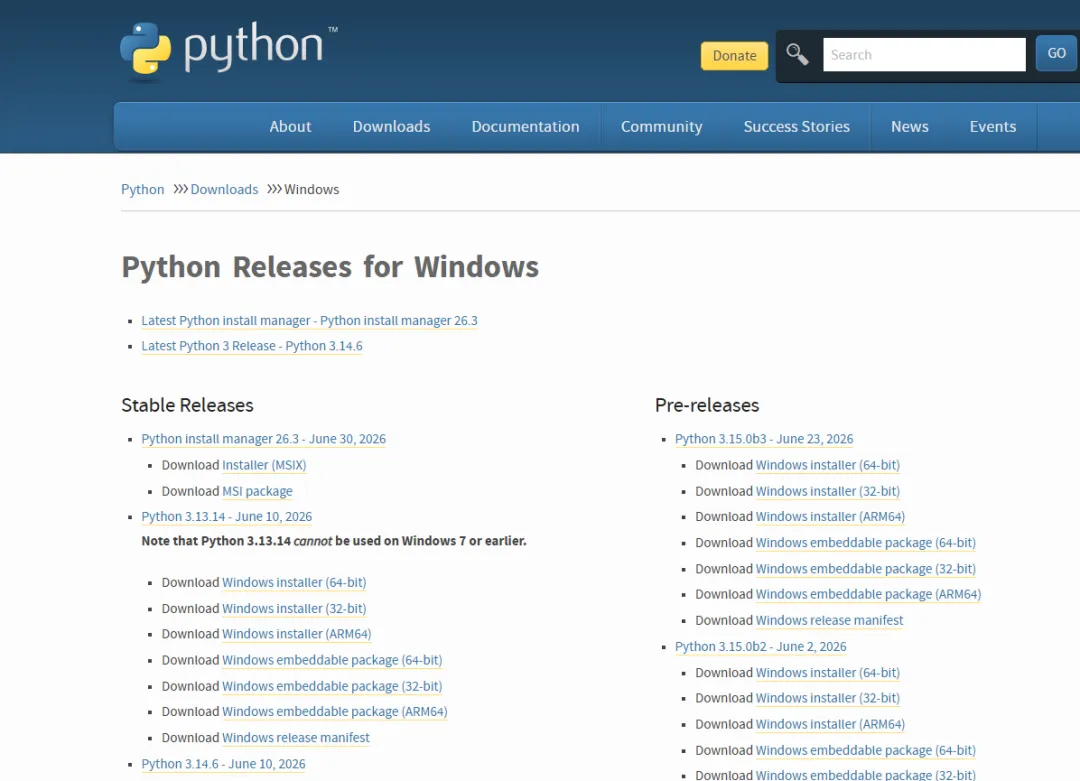Open Latest Python 3 Release 3.14.6 link
This screenshot has width=1080, height=781.
[x=251, y=346]
